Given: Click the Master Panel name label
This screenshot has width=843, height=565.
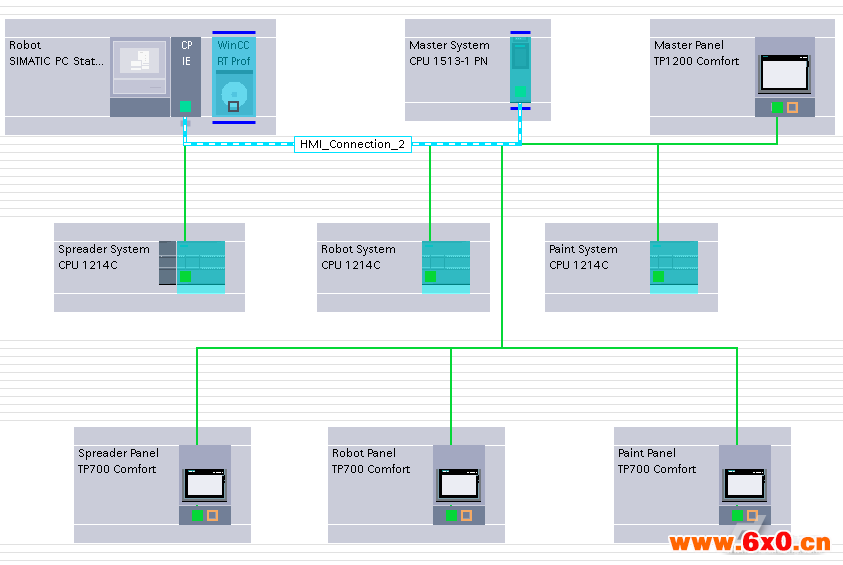Looking at the screenshot, I should point(689,45).
